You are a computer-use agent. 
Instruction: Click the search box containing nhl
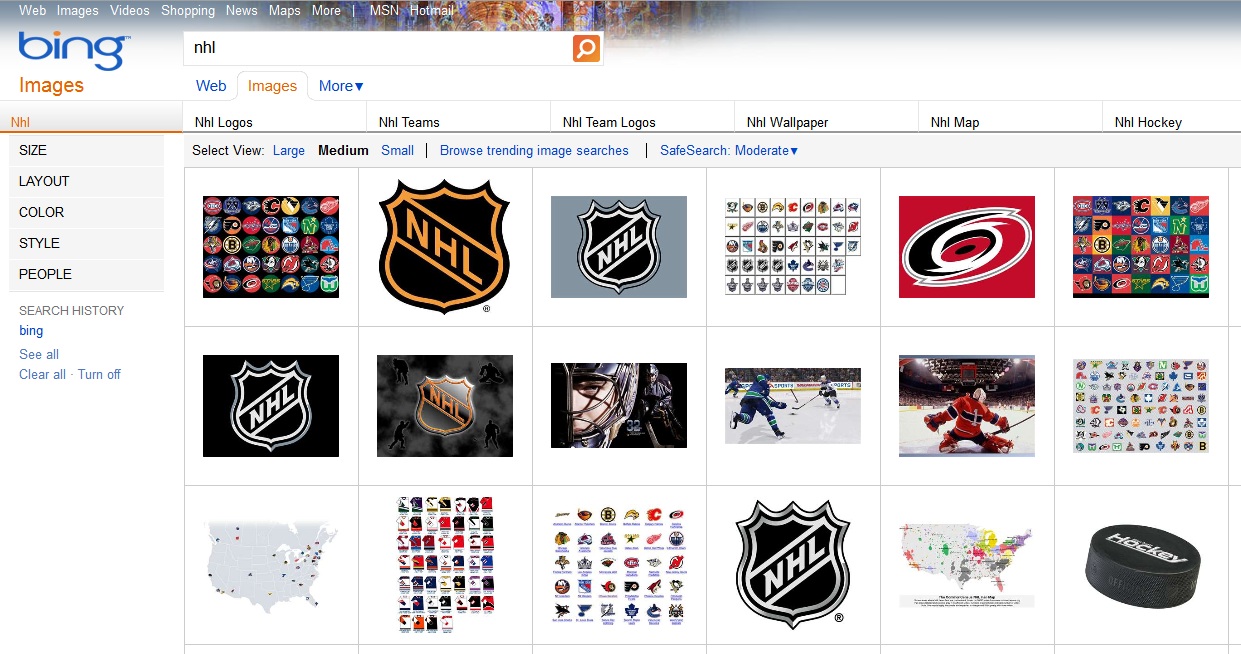[x=375, y=48]
